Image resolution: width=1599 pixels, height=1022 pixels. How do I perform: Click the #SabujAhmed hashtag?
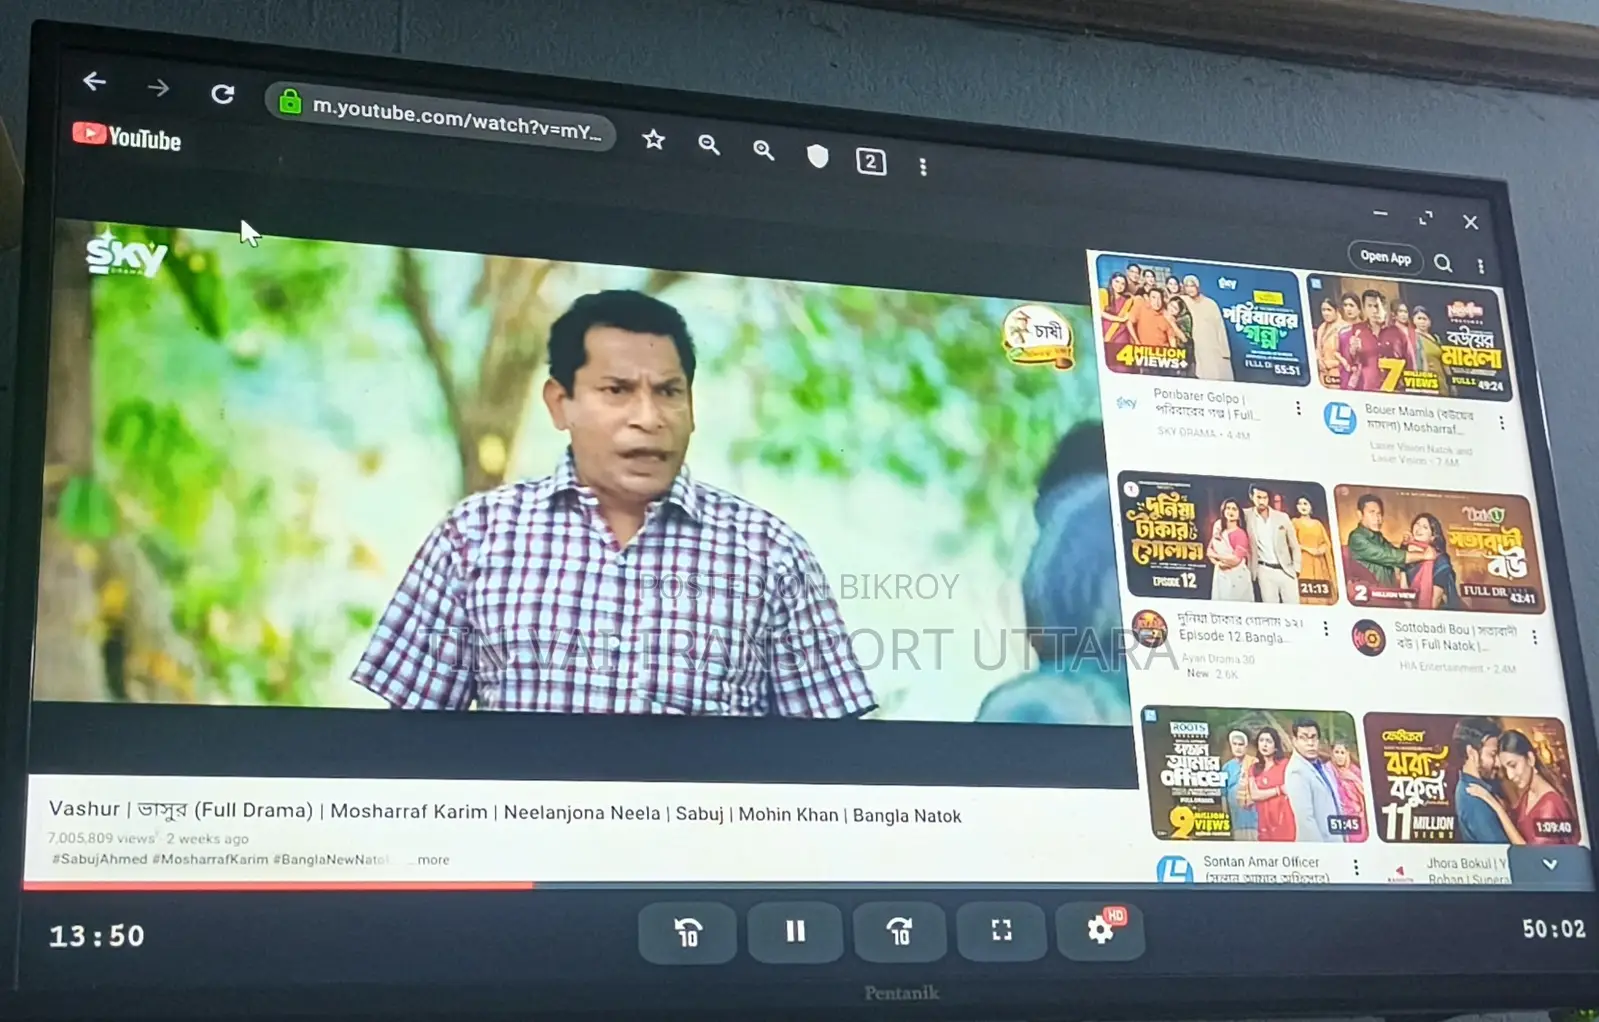(x=99, y=859)
